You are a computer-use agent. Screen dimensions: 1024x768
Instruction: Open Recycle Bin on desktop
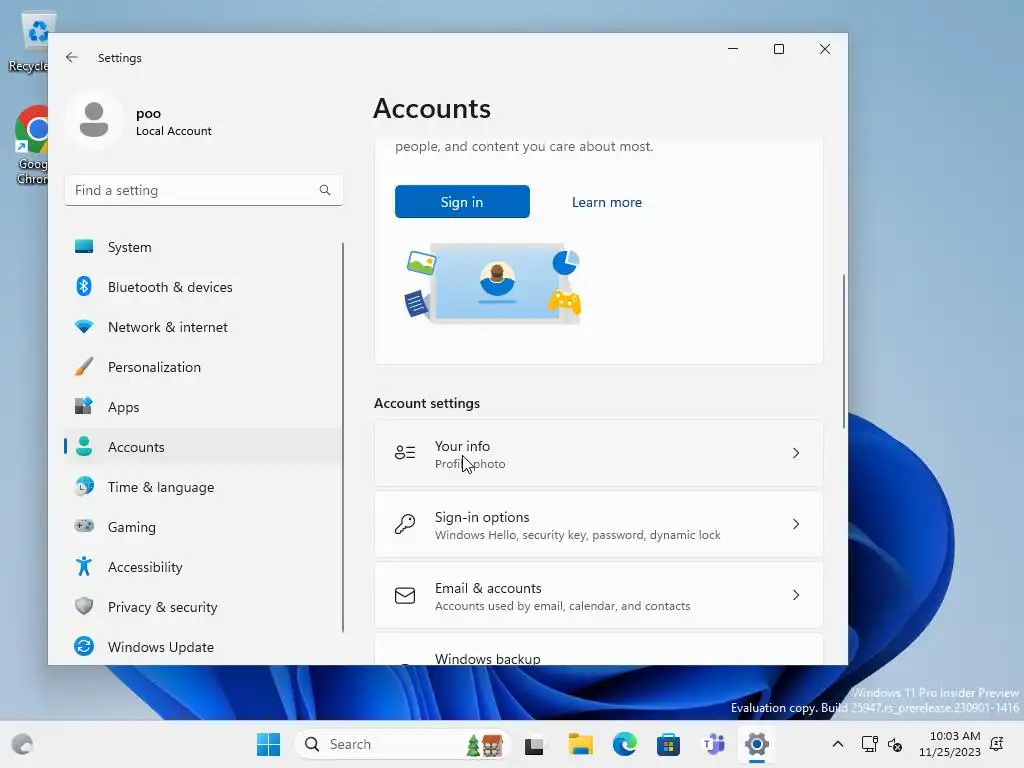[x=29, y=42]
